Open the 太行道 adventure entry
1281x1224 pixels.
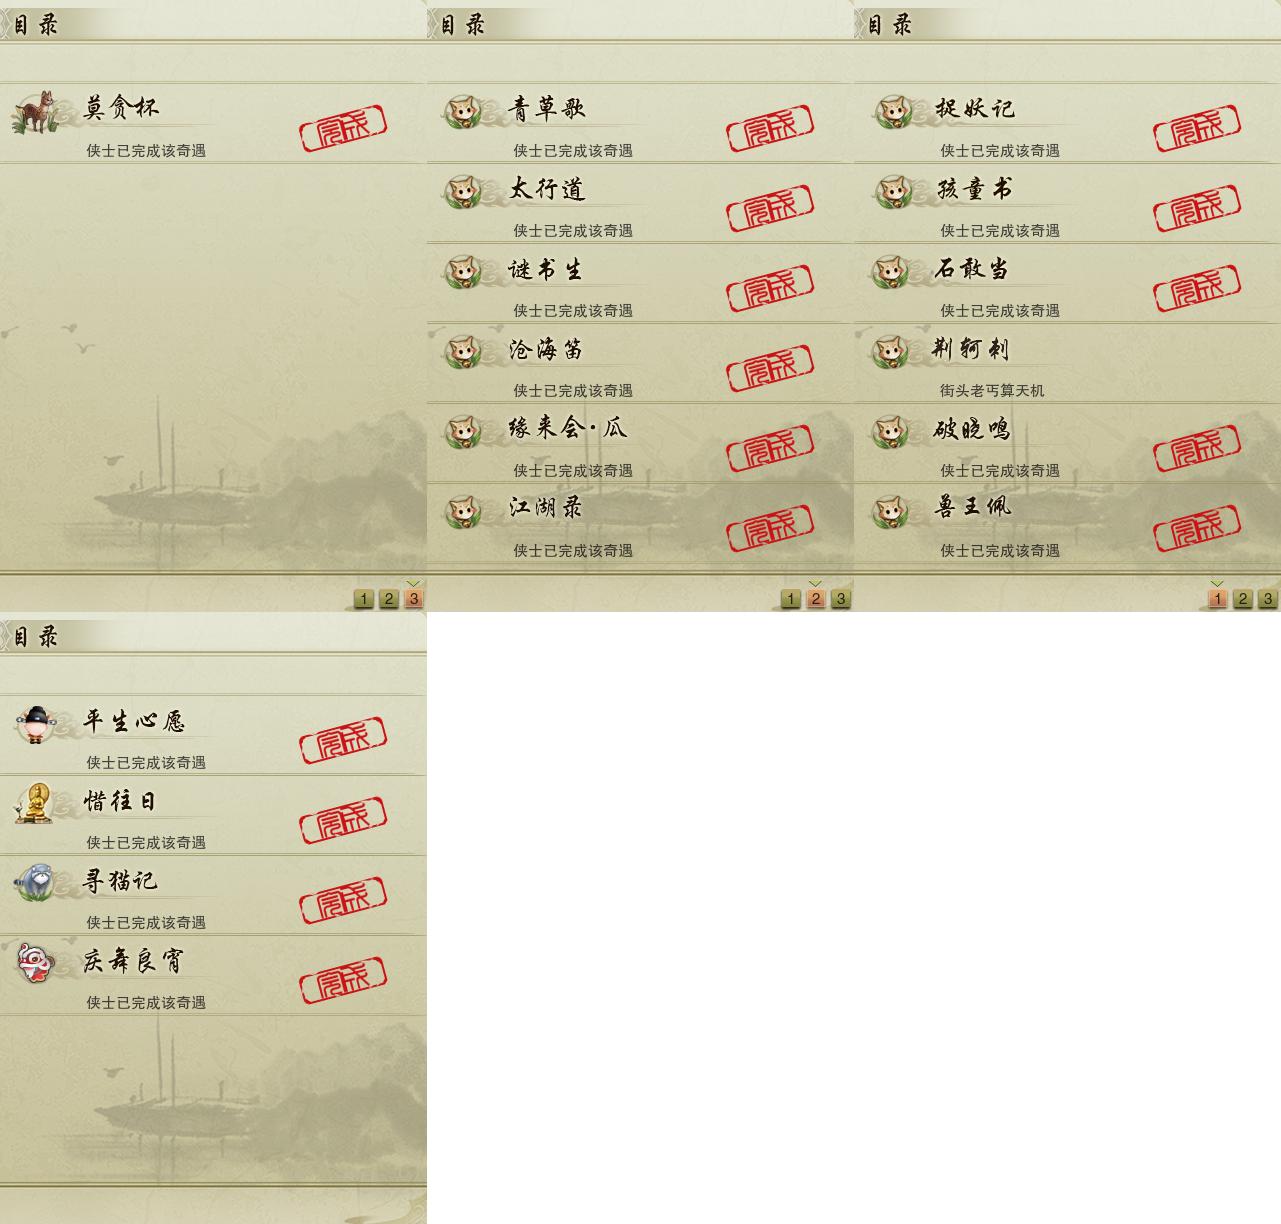point(640,203)
